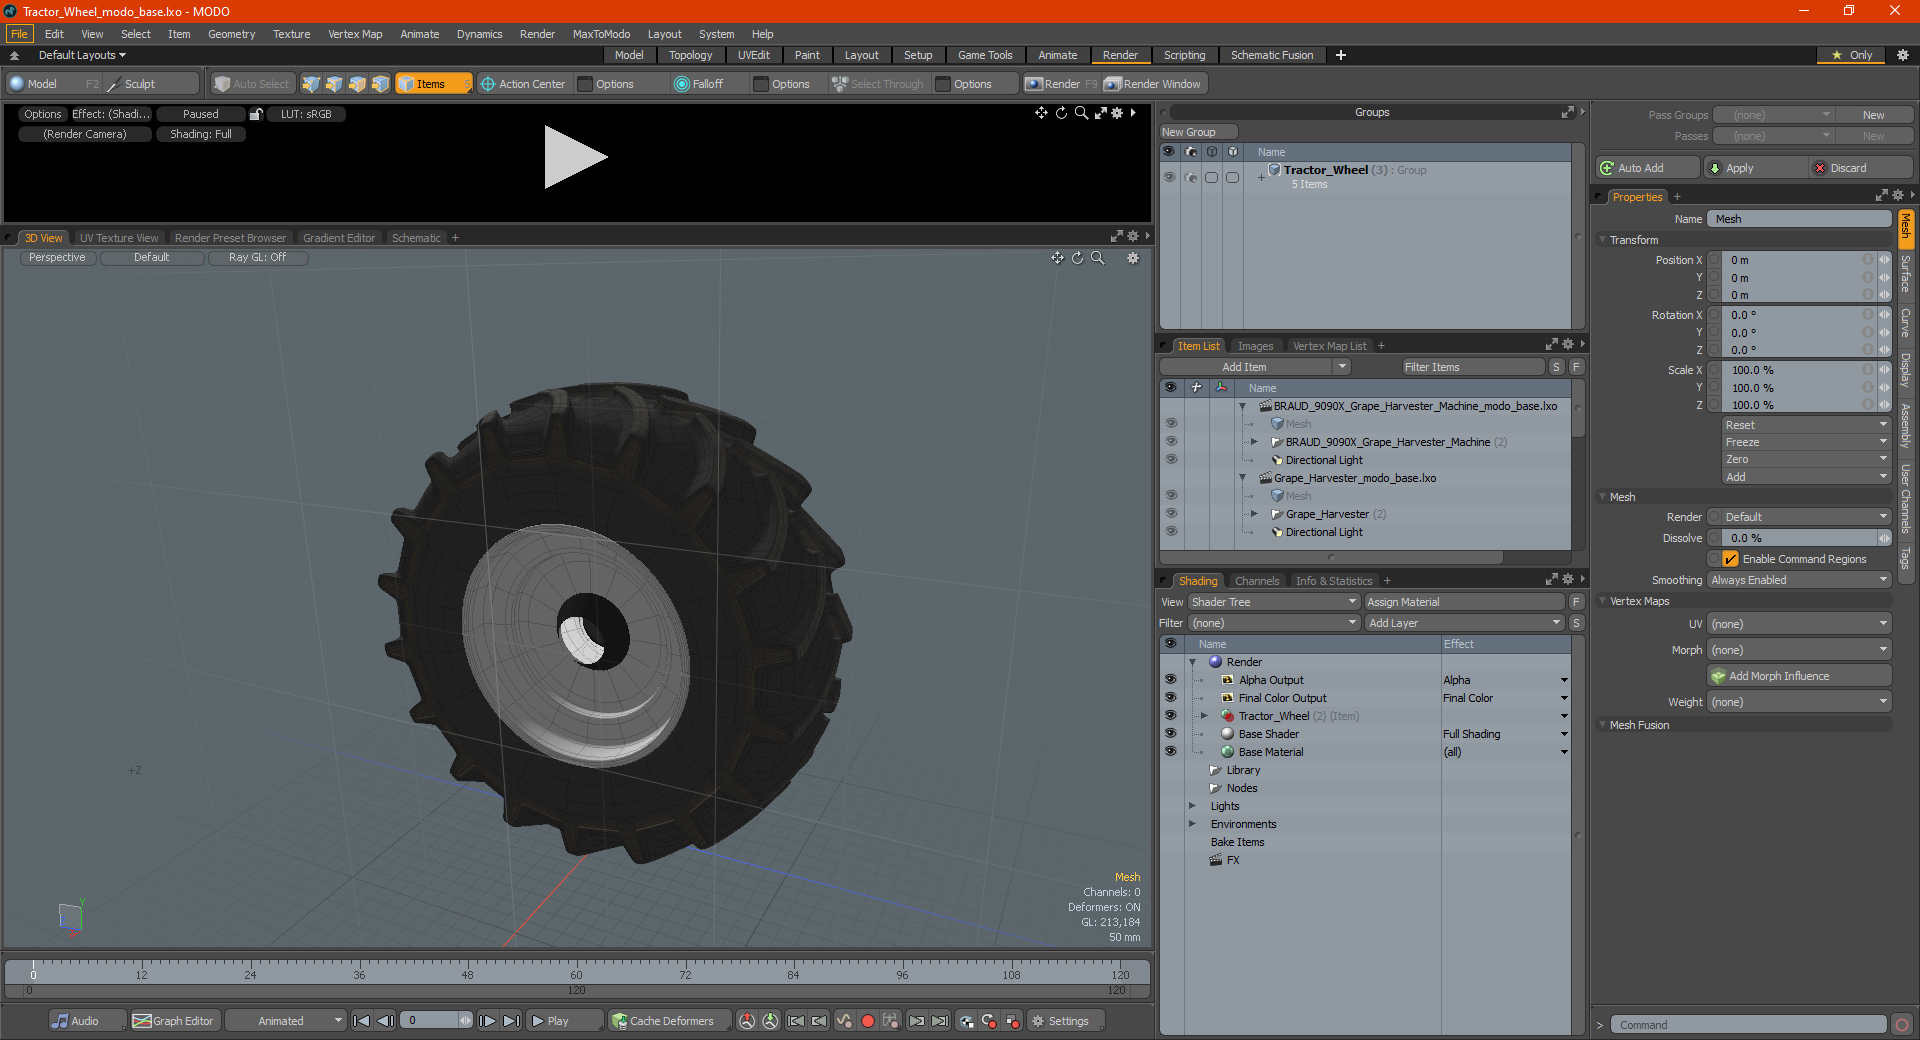
Task: Expand the Lights tree item
Action: 1192,806
